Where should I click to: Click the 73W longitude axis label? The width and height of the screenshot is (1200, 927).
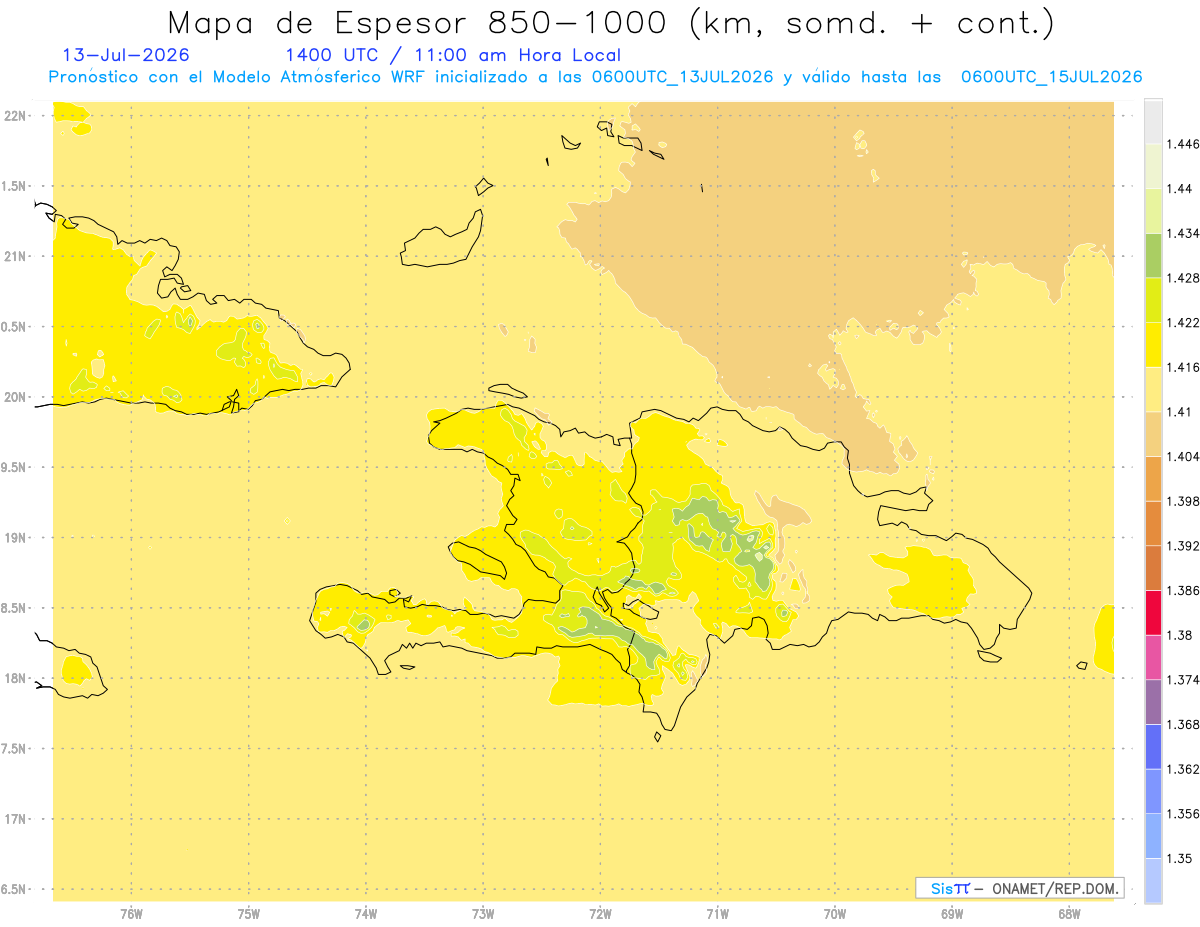[x=483, y=913]
